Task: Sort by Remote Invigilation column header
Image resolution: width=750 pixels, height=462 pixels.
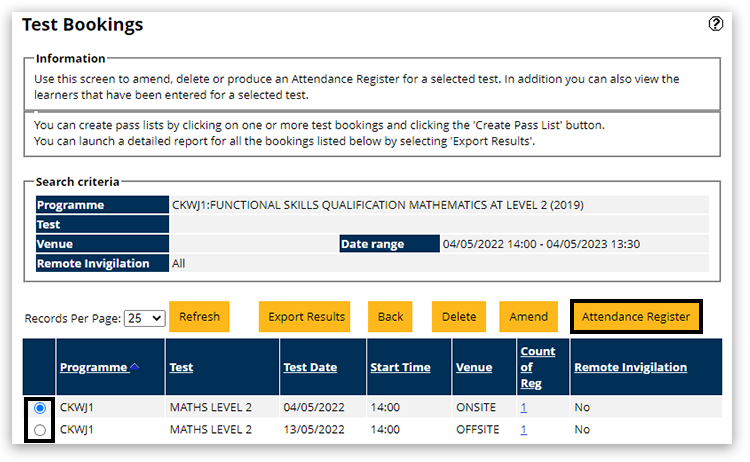Action: [630, 367]
